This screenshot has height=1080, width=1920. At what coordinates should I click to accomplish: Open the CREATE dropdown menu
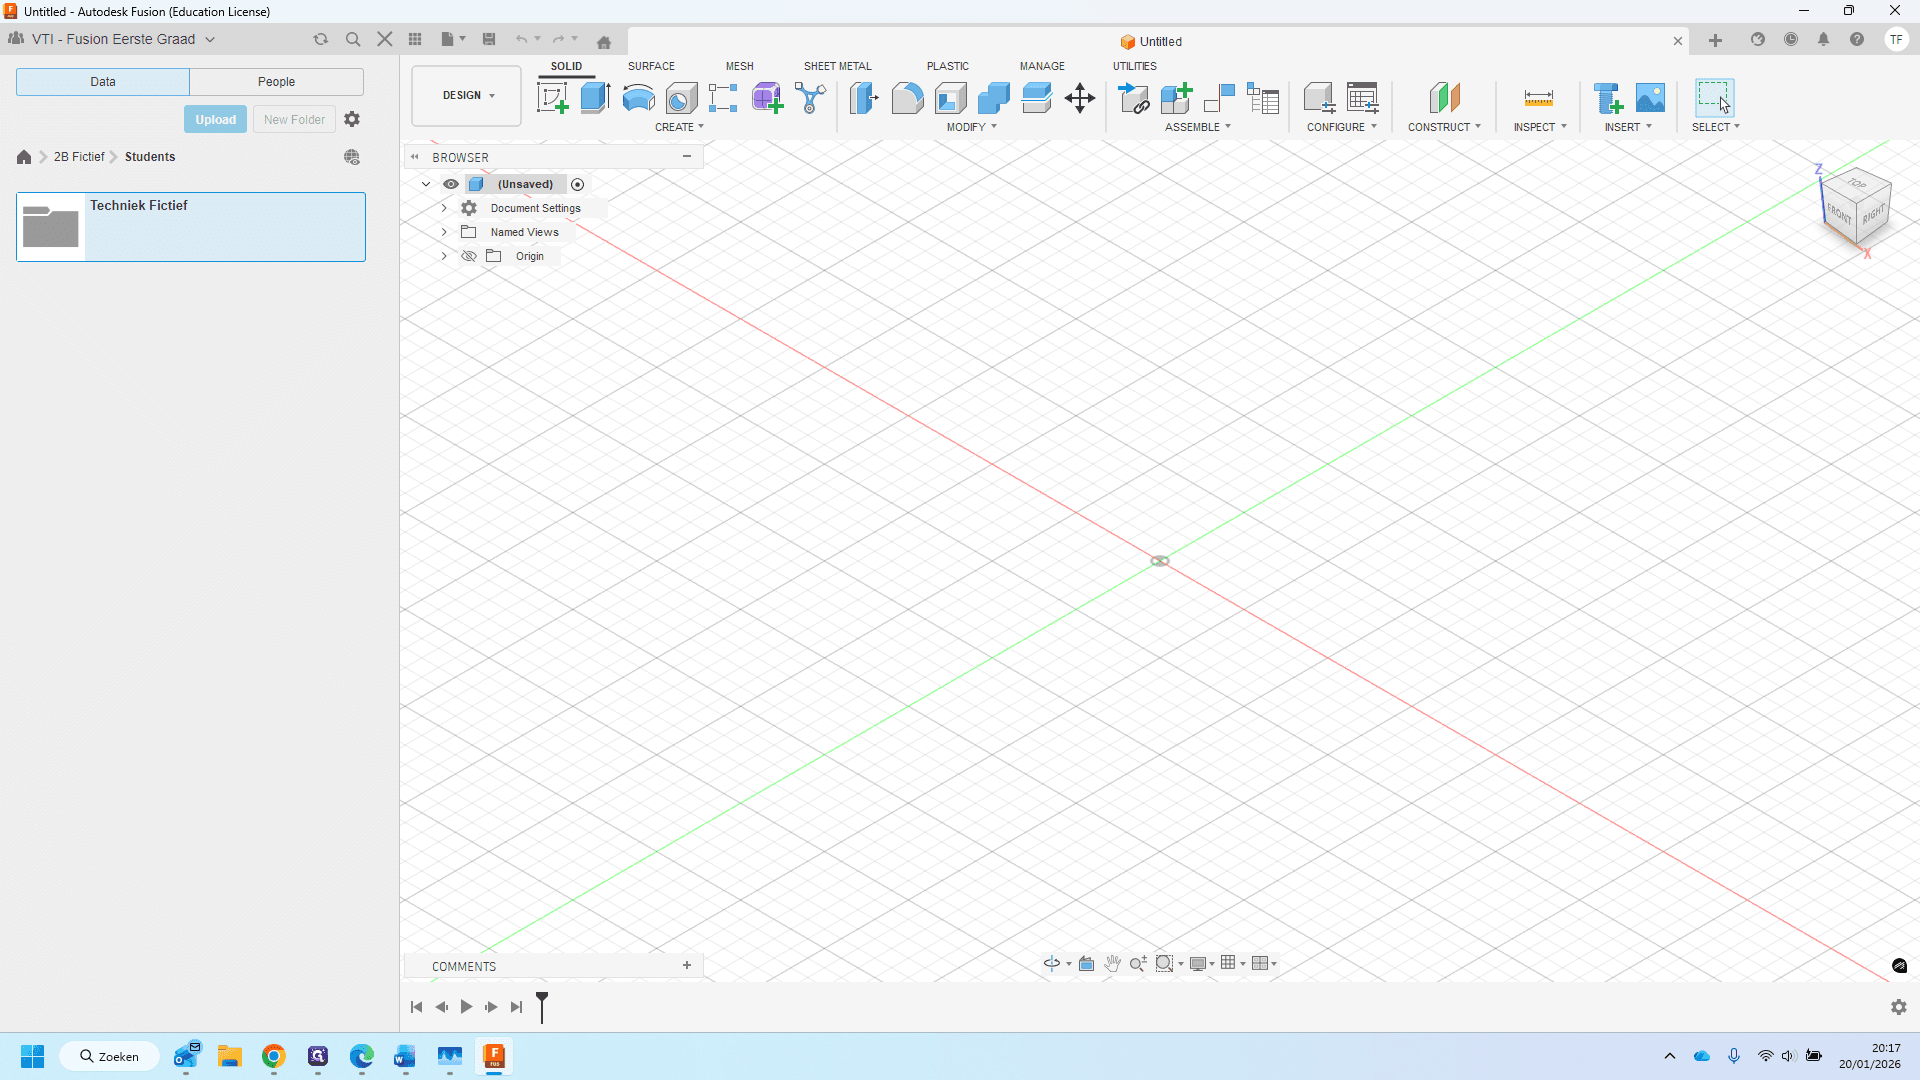680,127
